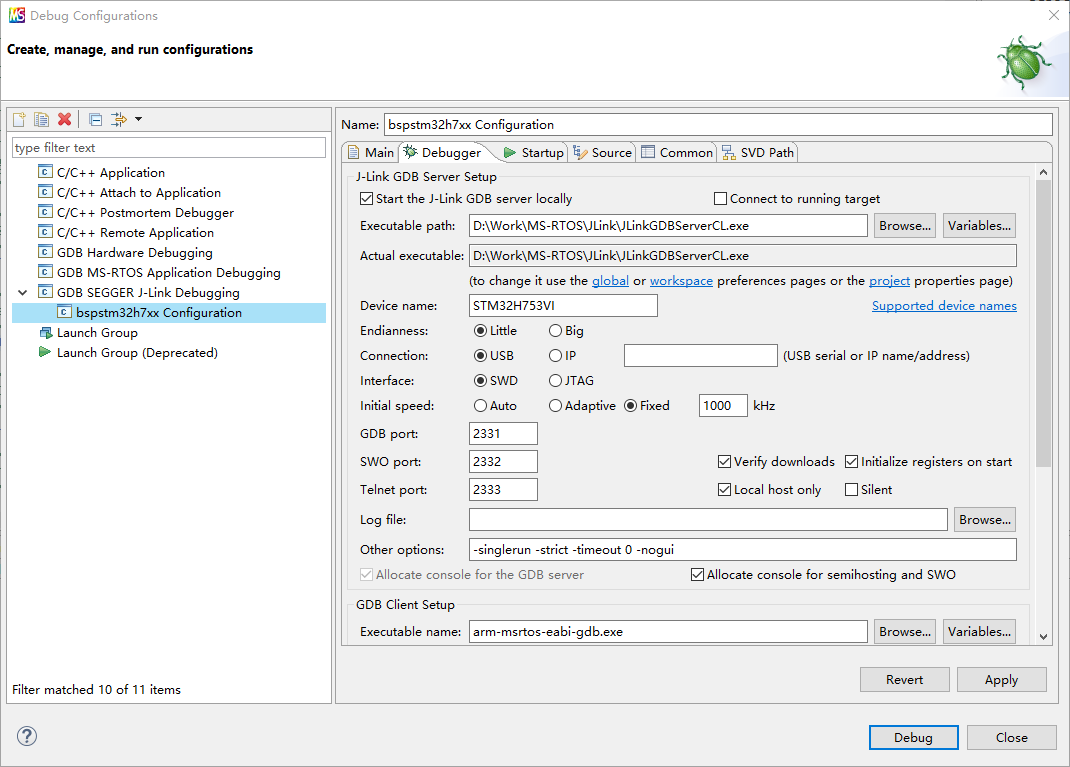
Task: Open the filter toolbar dropdown arrow
Action: pyautogui.click(x=138, y=120)
